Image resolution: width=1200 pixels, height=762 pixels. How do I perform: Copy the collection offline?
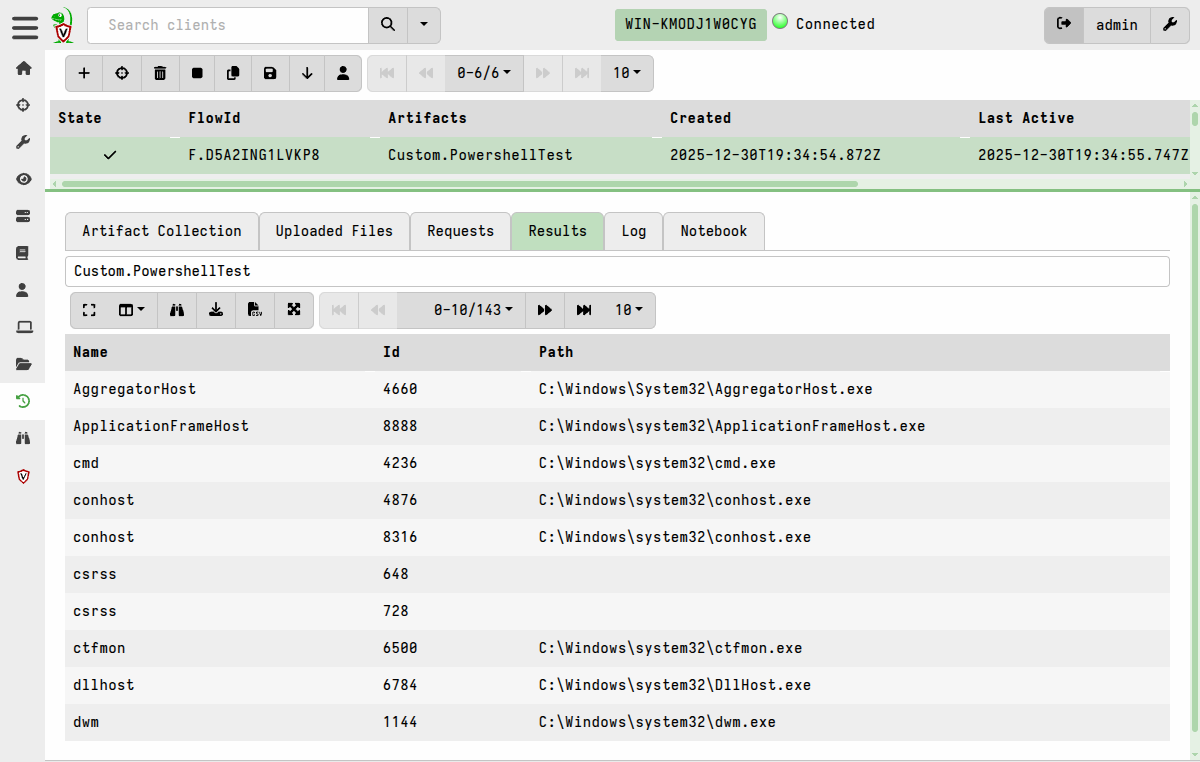[234, 73]
